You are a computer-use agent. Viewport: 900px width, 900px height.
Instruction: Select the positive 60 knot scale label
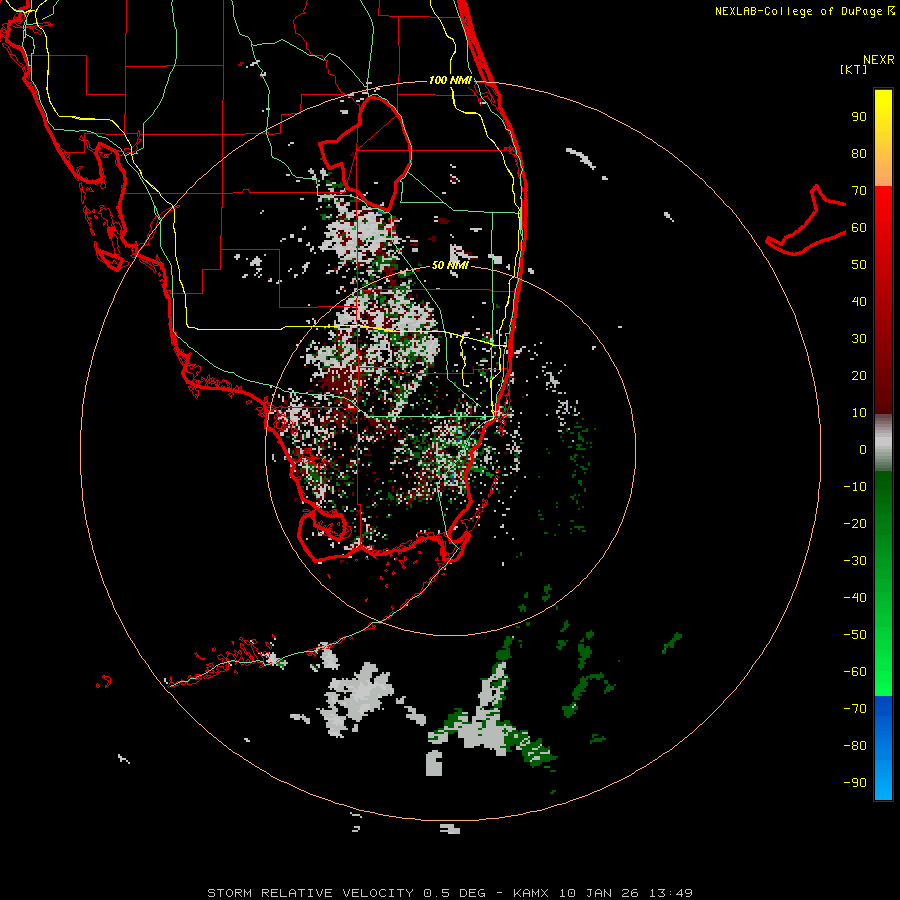click(x=859, y=227)
